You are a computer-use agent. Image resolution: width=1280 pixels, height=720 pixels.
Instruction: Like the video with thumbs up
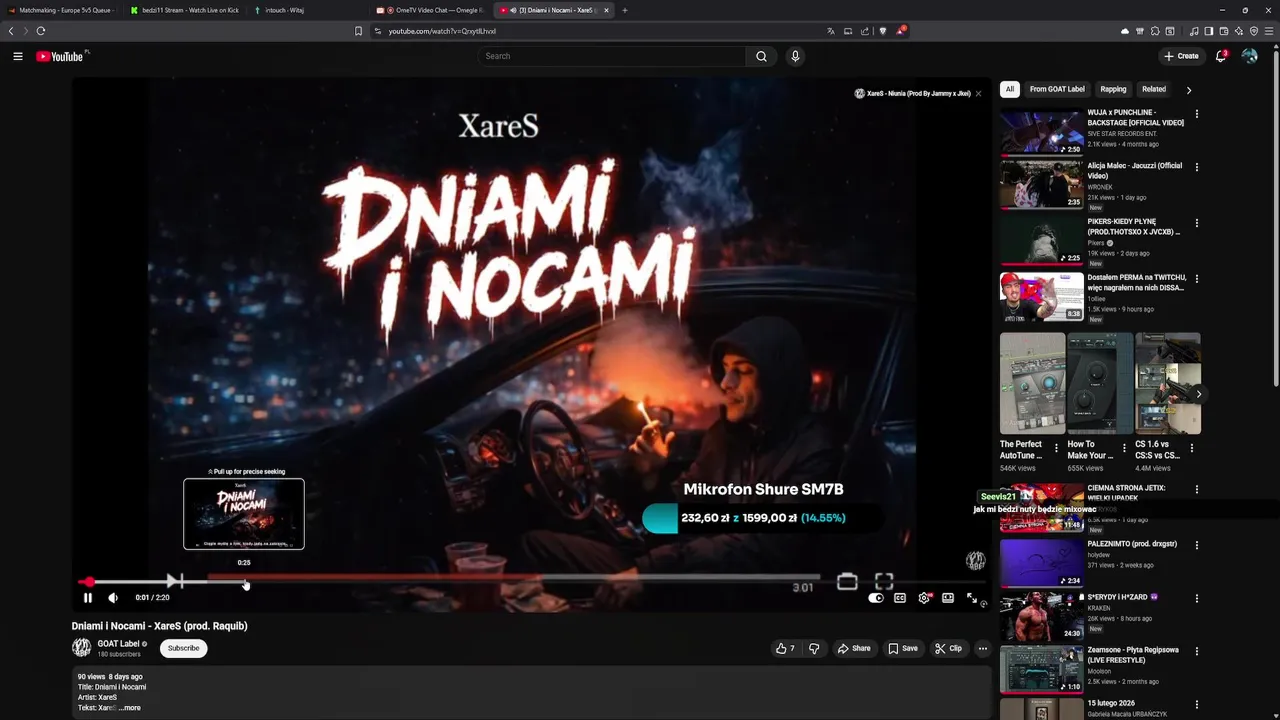(x=785, y=648)
